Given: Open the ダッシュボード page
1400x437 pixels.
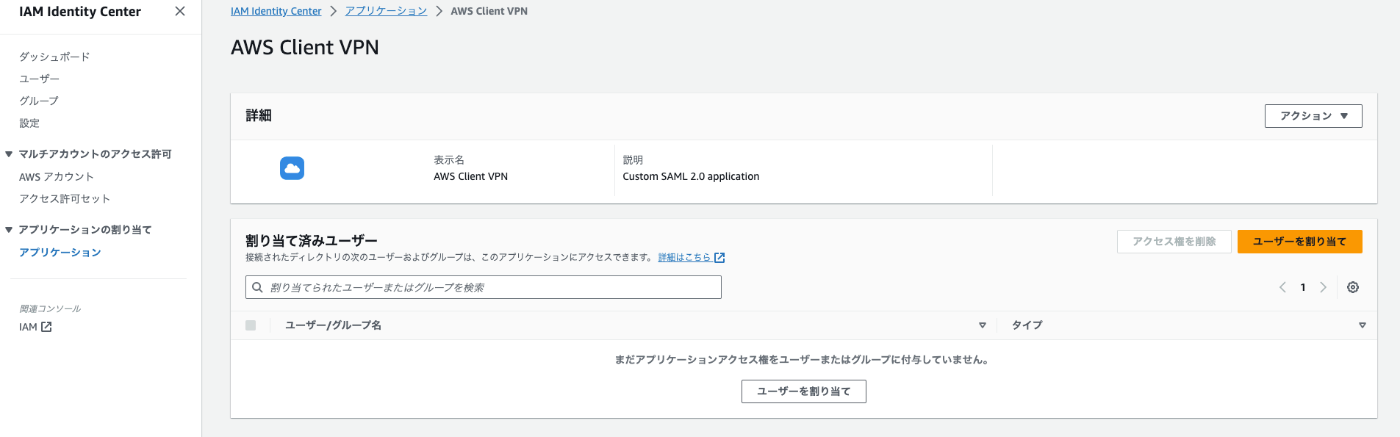Looking at the screenshot, I should point(55,57).
